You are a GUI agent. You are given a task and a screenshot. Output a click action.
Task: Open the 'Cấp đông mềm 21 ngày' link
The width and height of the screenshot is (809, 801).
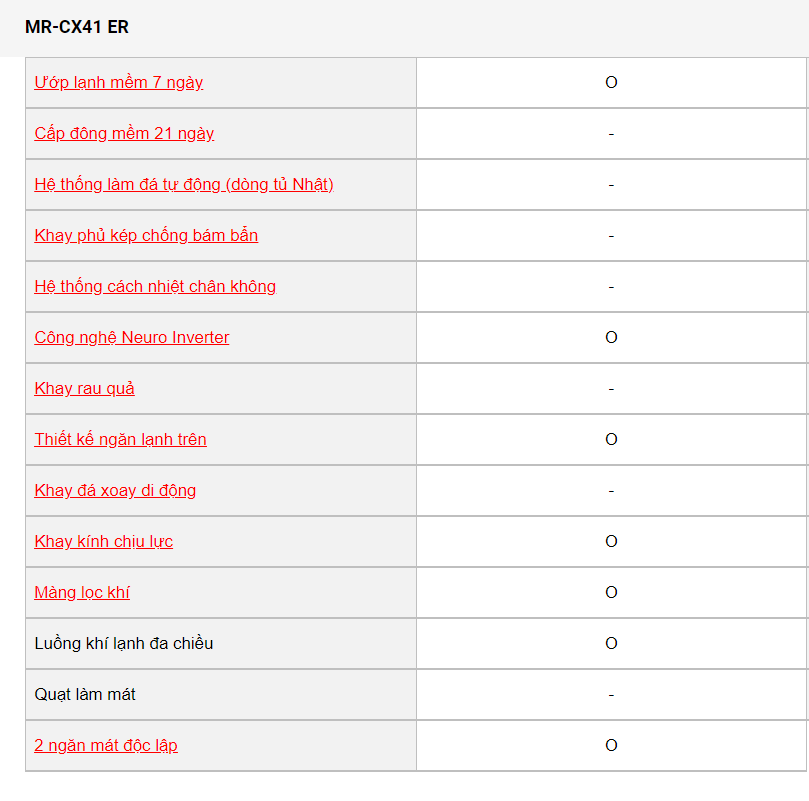pyautogui.click(x=124, y=134)
